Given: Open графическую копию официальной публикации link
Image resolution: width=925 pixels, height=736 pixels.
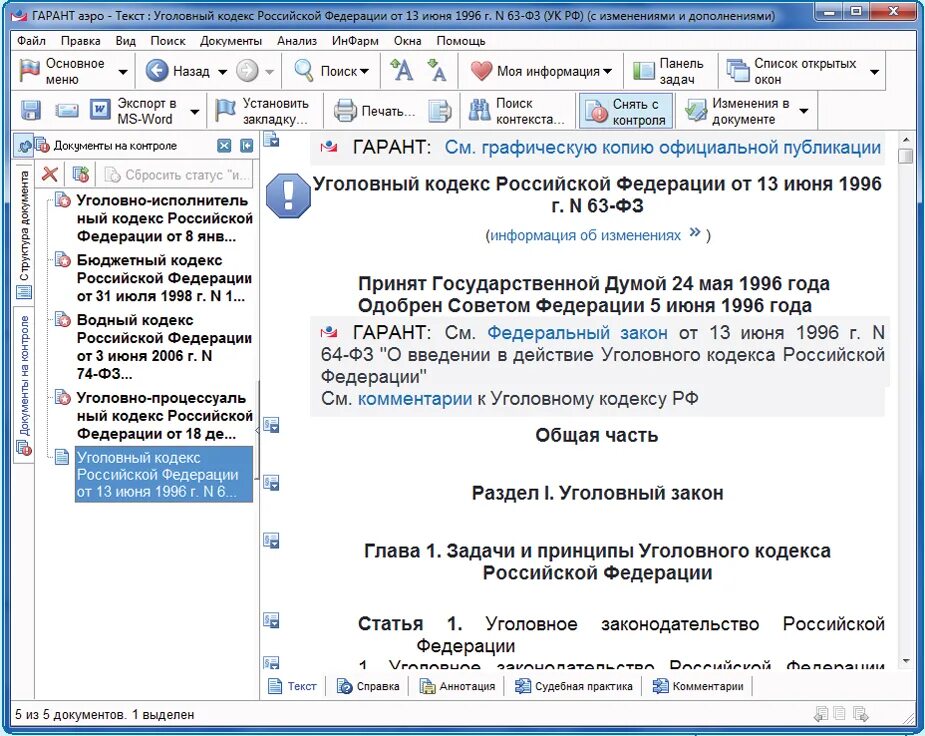Looking at the screenshot, I should (662, 147).
